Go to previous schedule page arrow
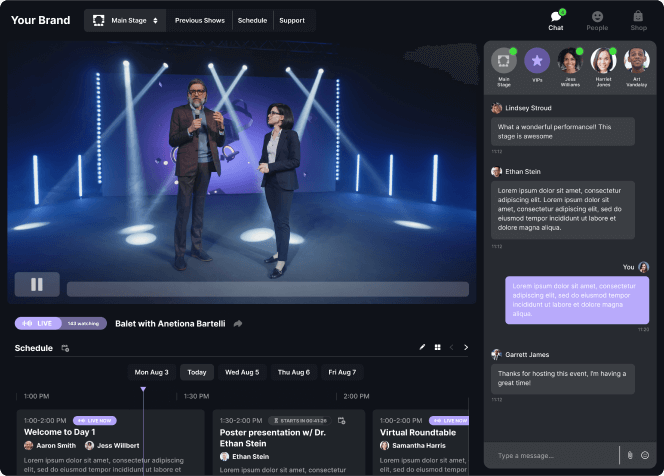Screen dimensions: 664x476 point(451,347)
